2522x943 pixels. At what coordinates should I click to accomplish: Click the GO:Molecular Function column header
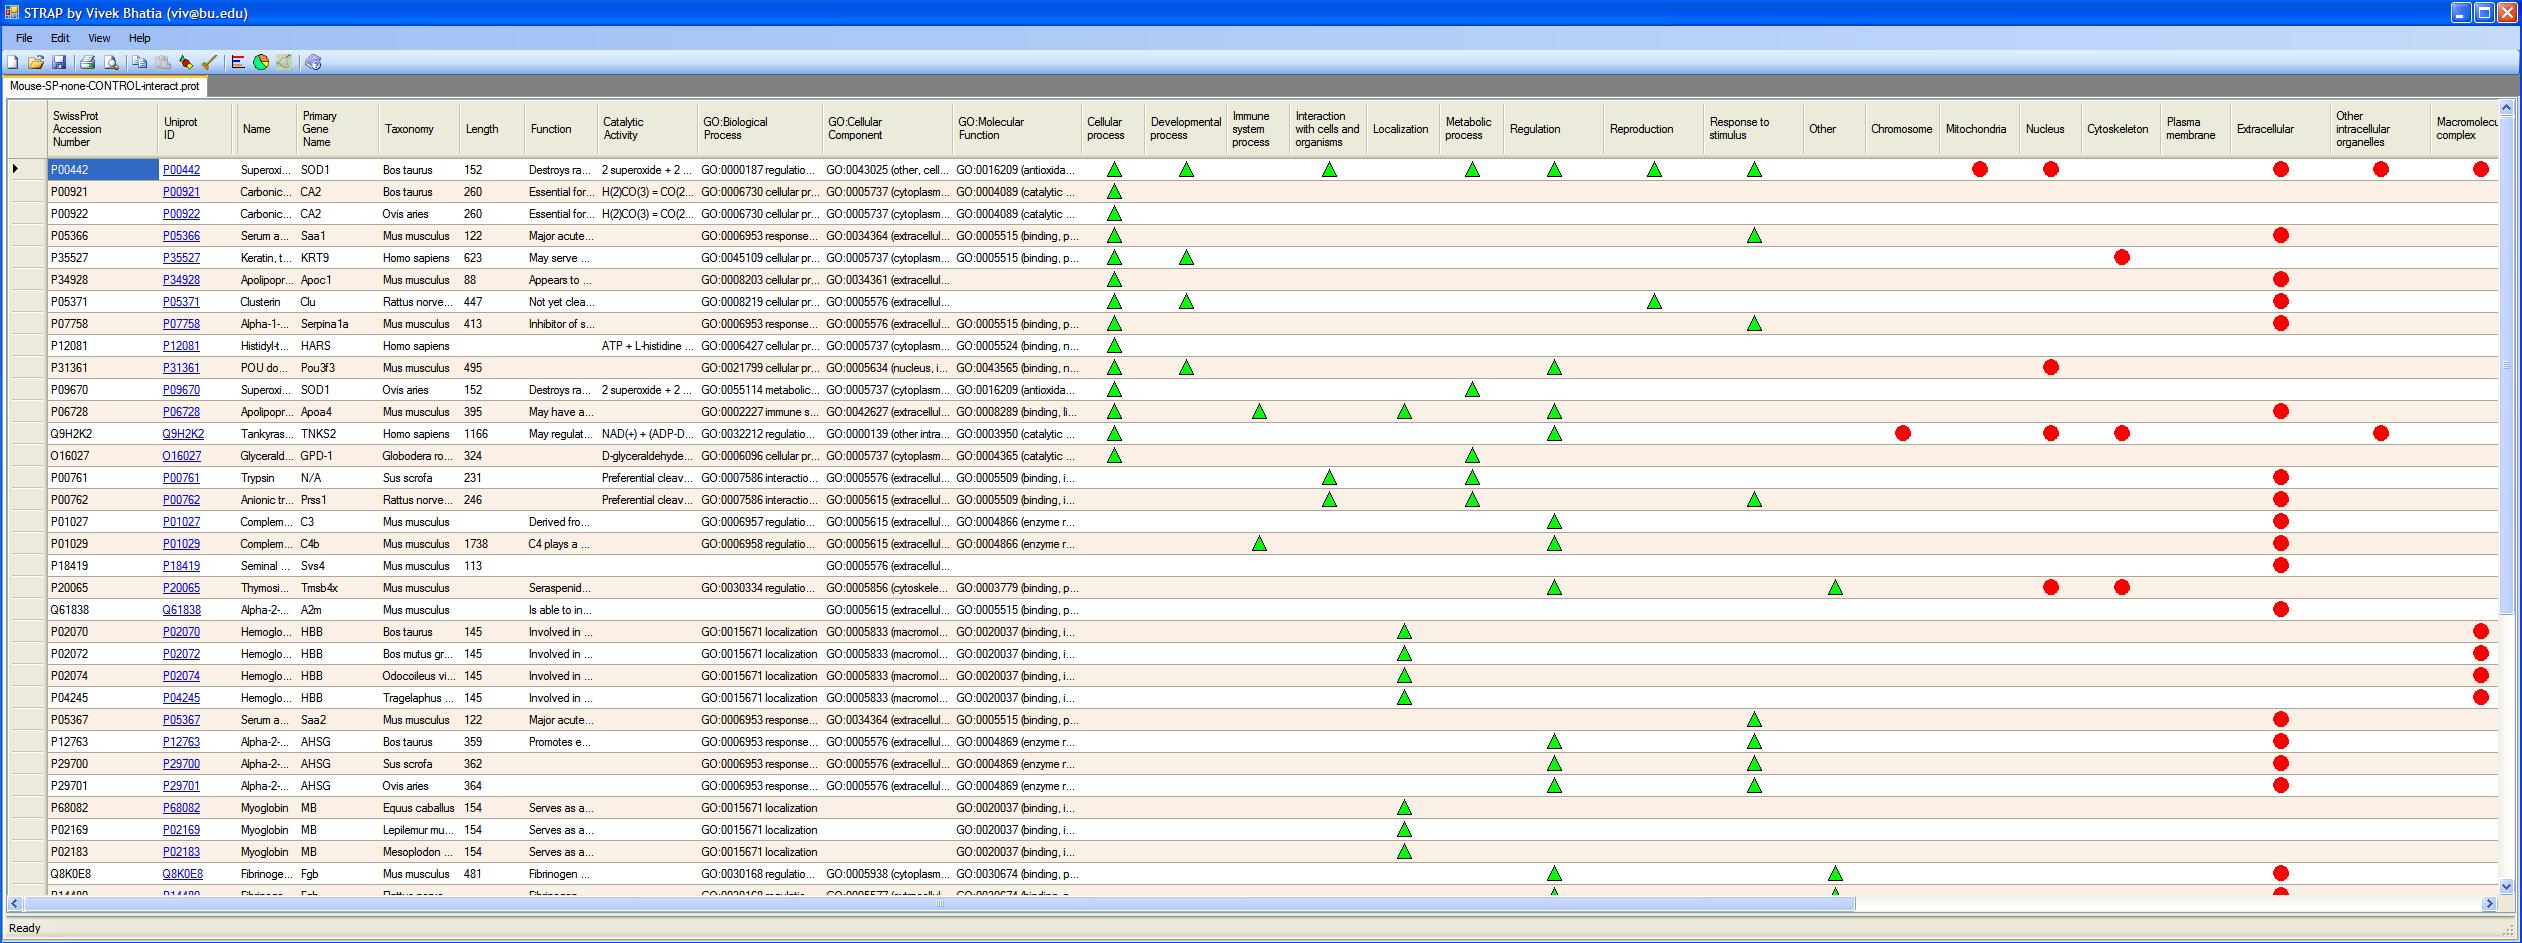point(1016,129)
